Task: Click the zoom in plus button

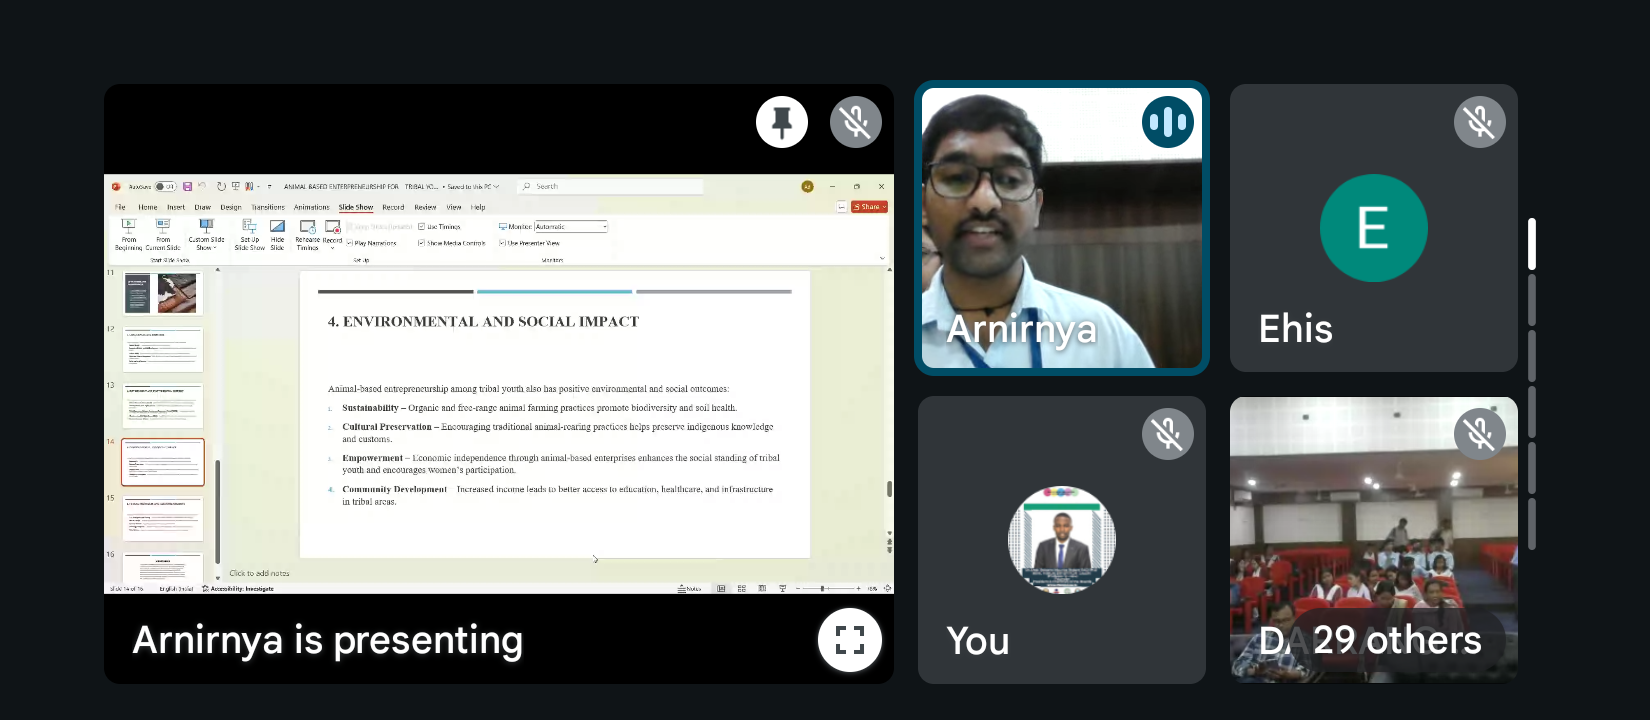Action: click(858, 589)
